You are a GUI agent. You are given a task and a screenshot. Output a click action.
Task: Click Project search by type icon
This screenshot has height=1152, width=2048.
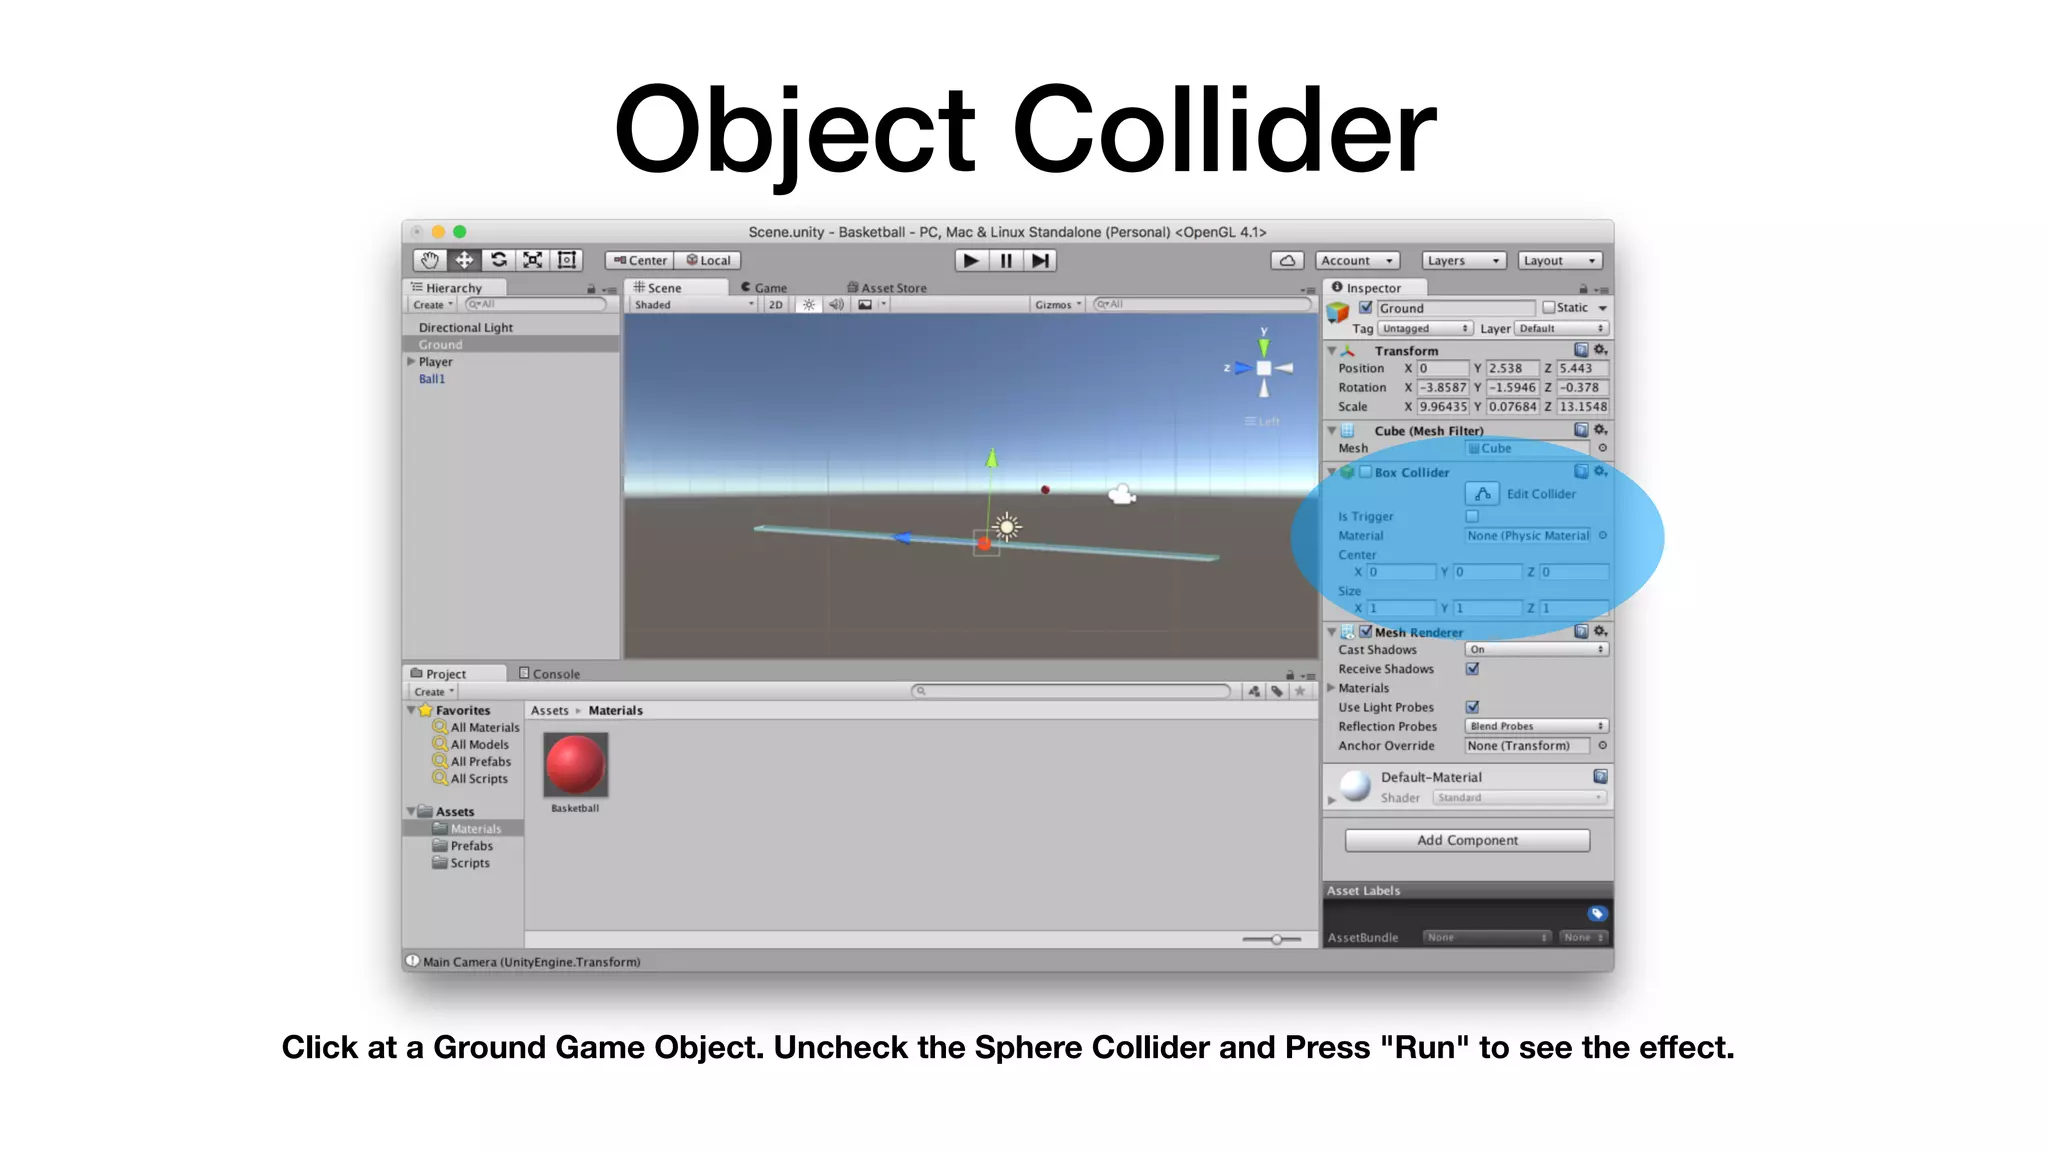coord(1254,691)
